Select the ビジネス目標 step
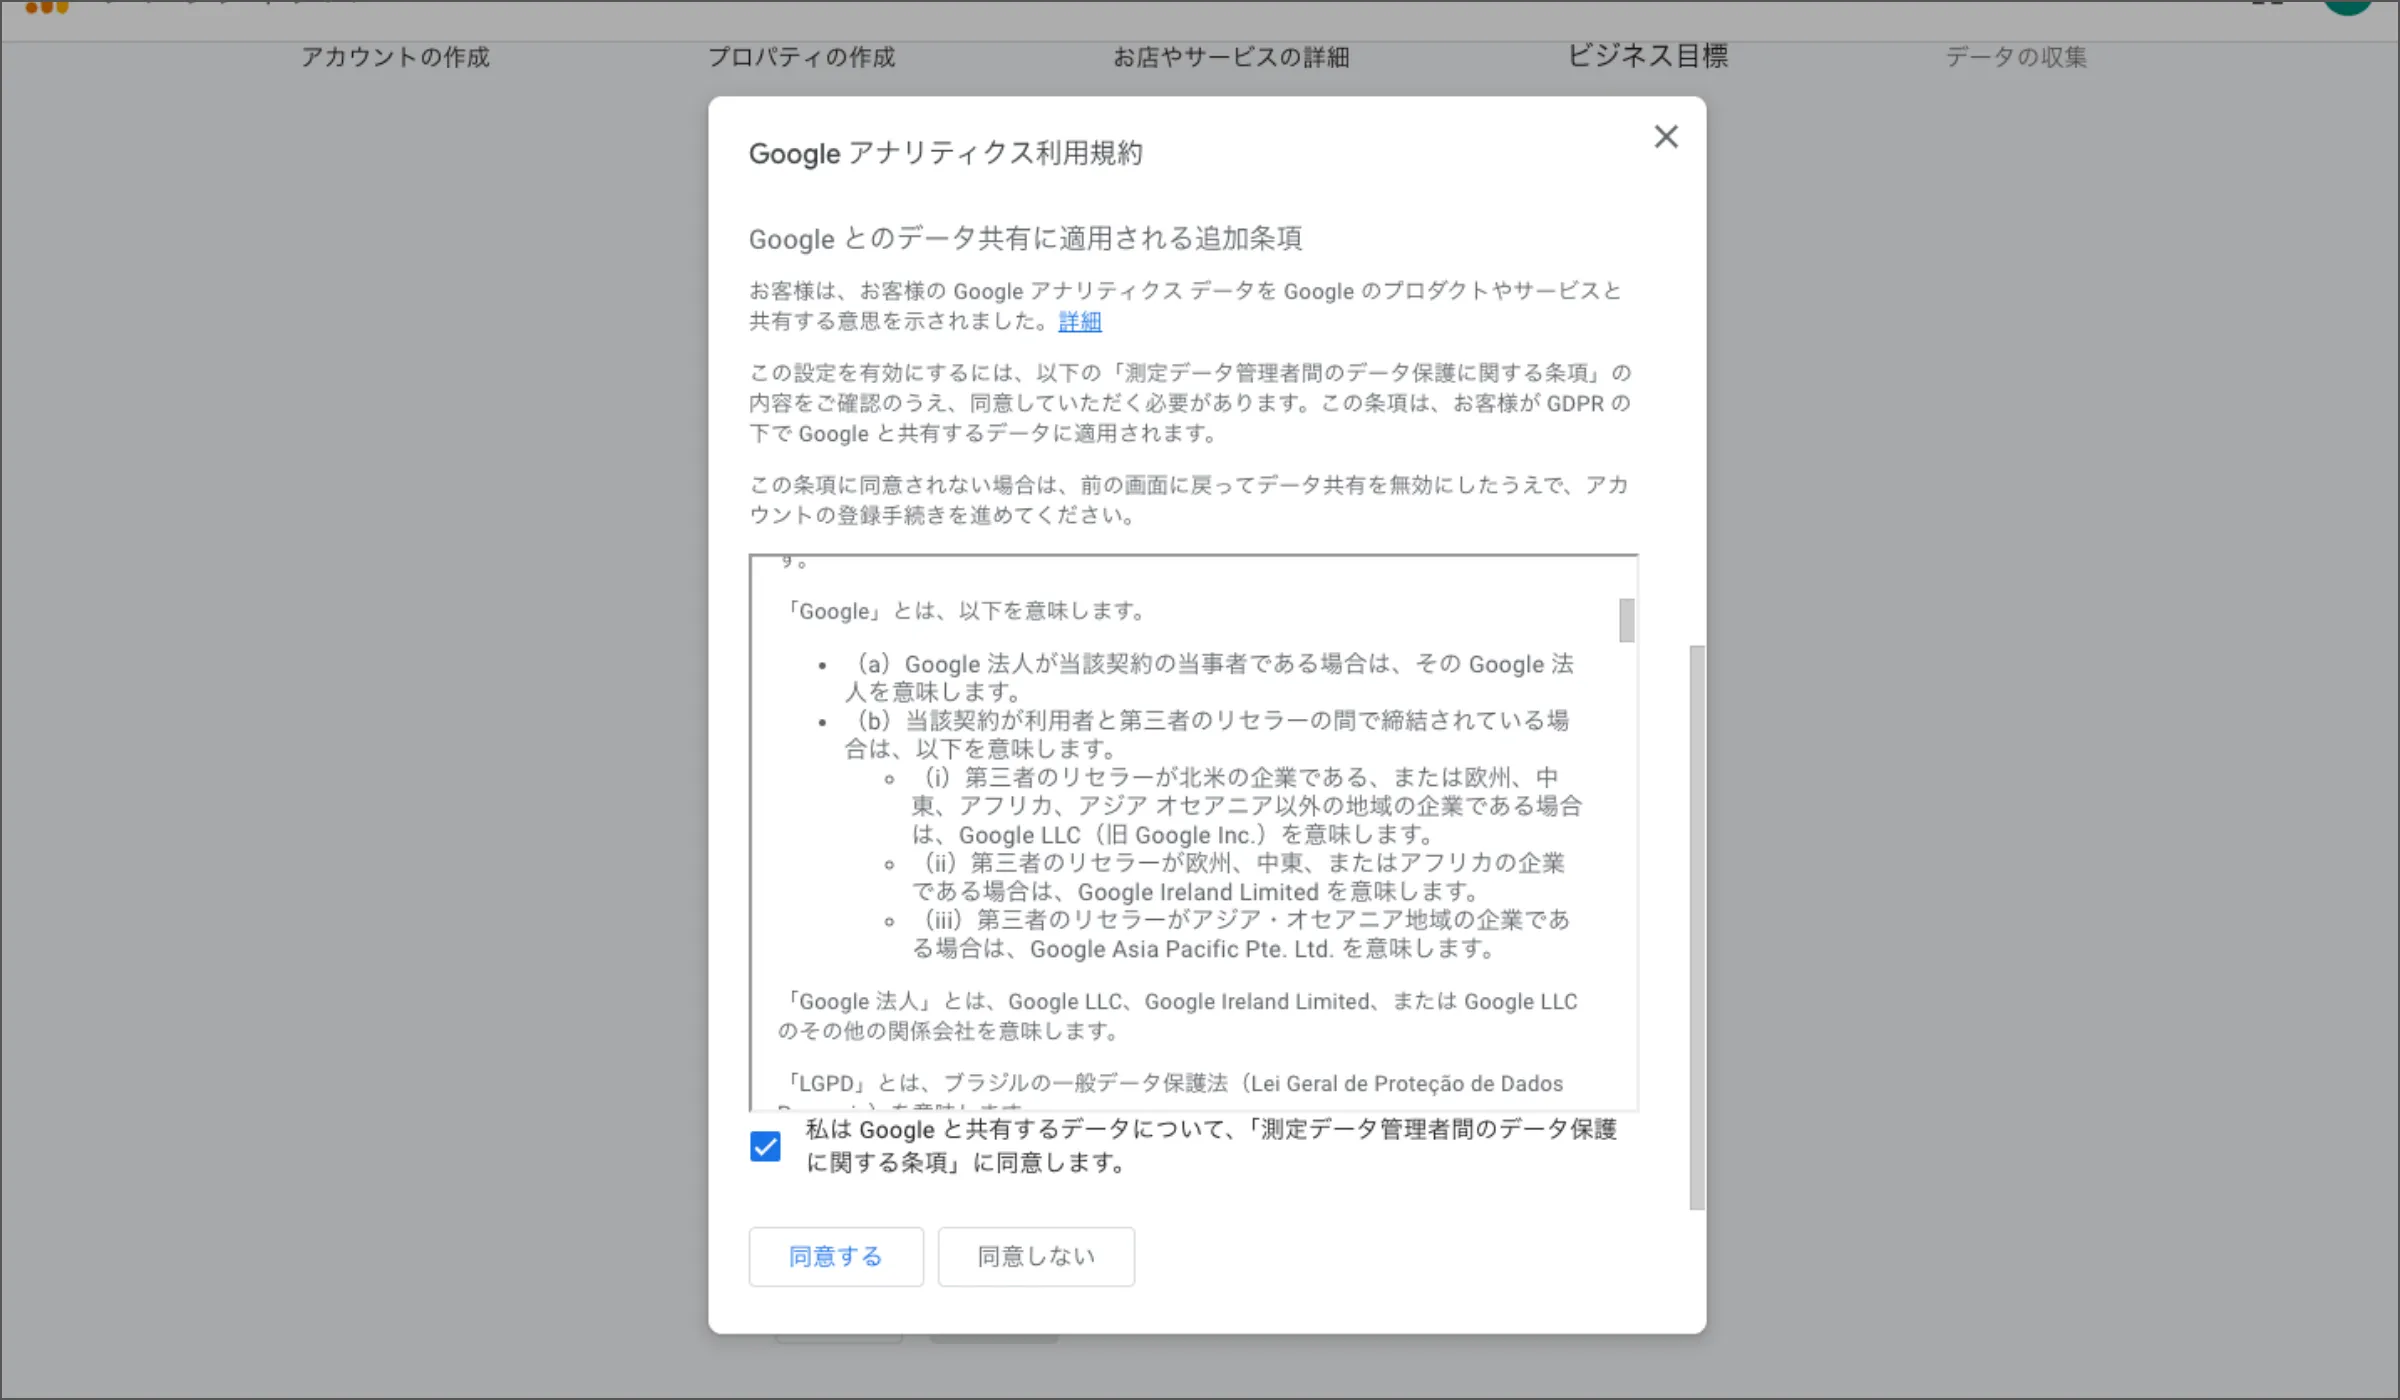The width and height of the screenshot is (2400, 1400). [x=1647, y=56]
